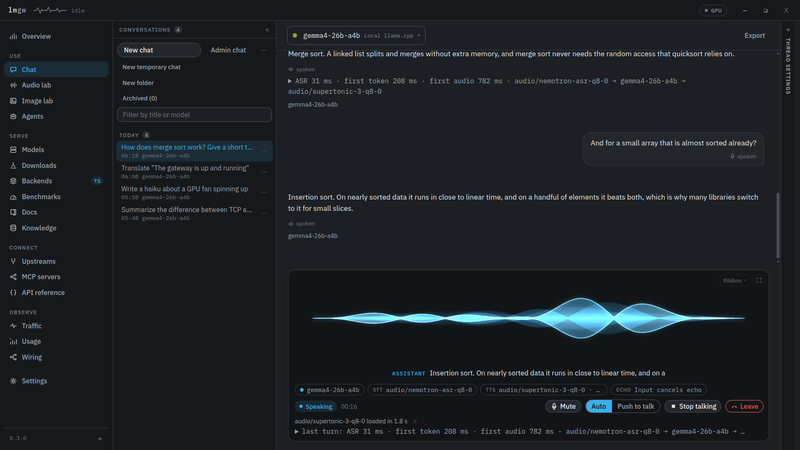Create a New folder

[138, 83]
